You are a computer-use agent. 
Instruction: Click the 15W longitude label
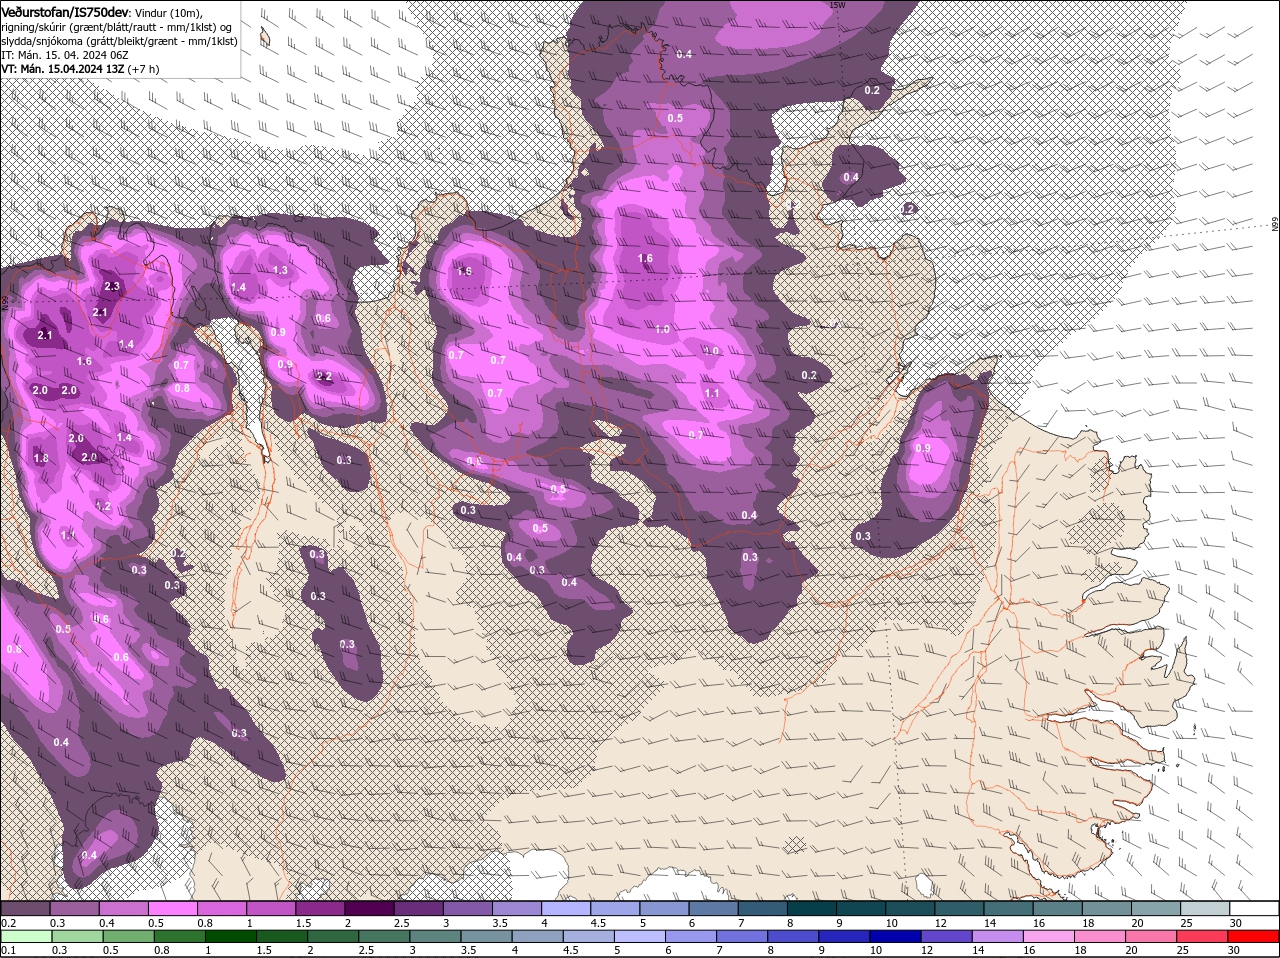[836, 5]
